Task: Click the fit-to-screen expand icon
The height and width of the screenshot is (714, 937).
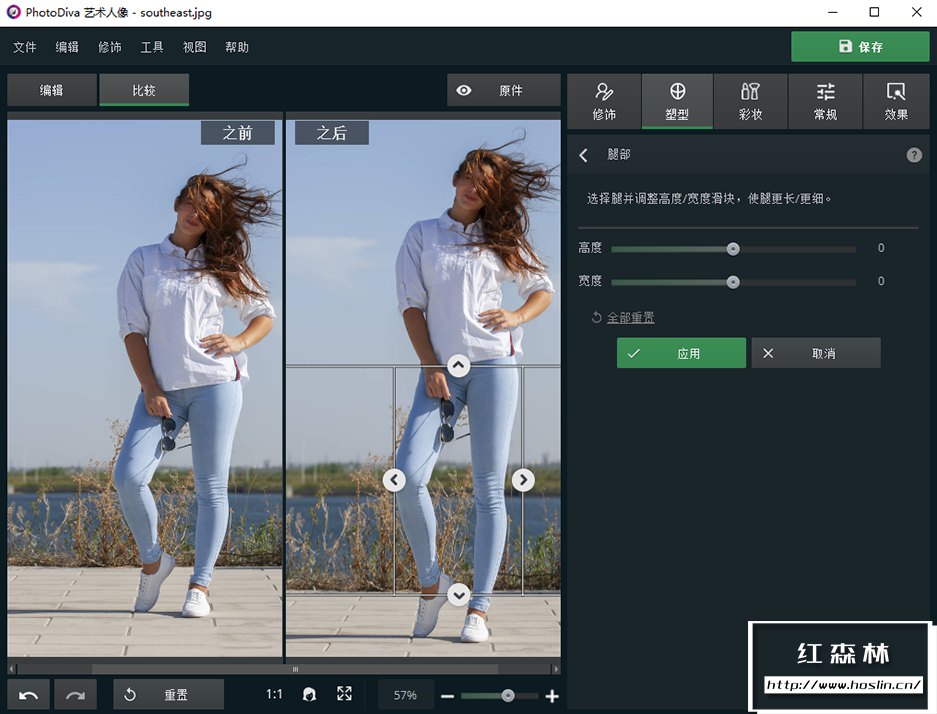Action: pos(344,694)
